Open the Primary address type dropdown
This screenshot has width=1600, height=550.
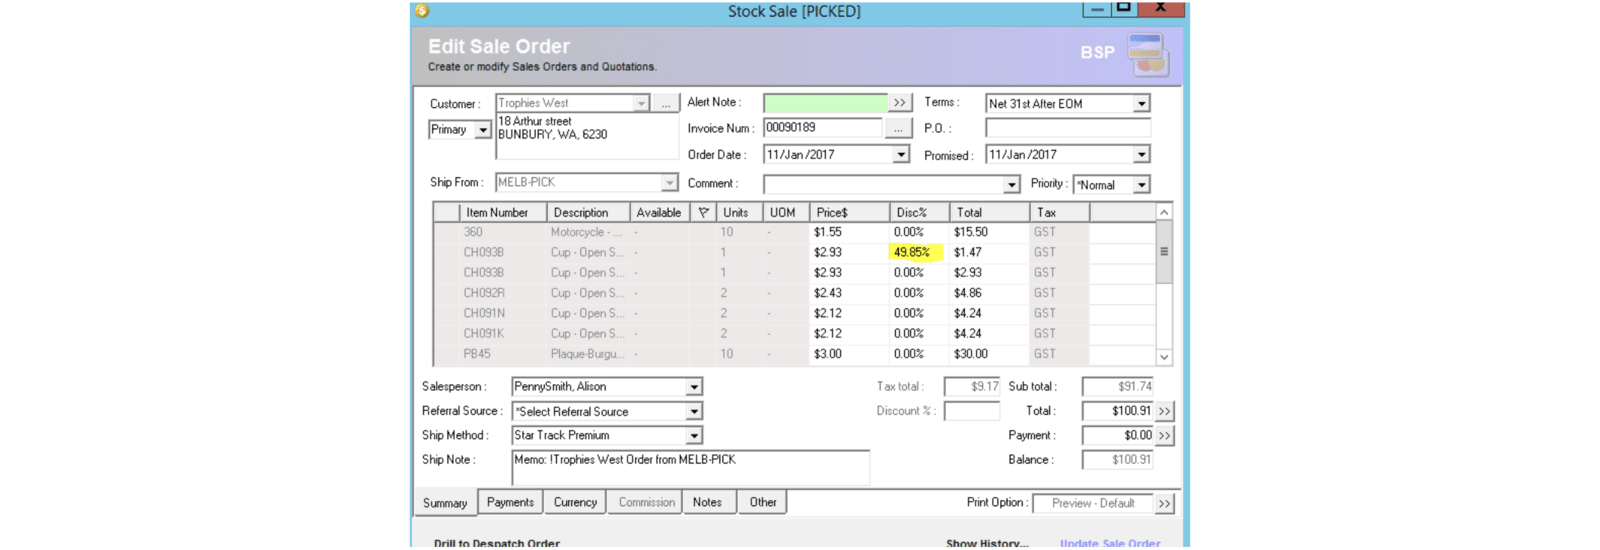tap(483, 130)
